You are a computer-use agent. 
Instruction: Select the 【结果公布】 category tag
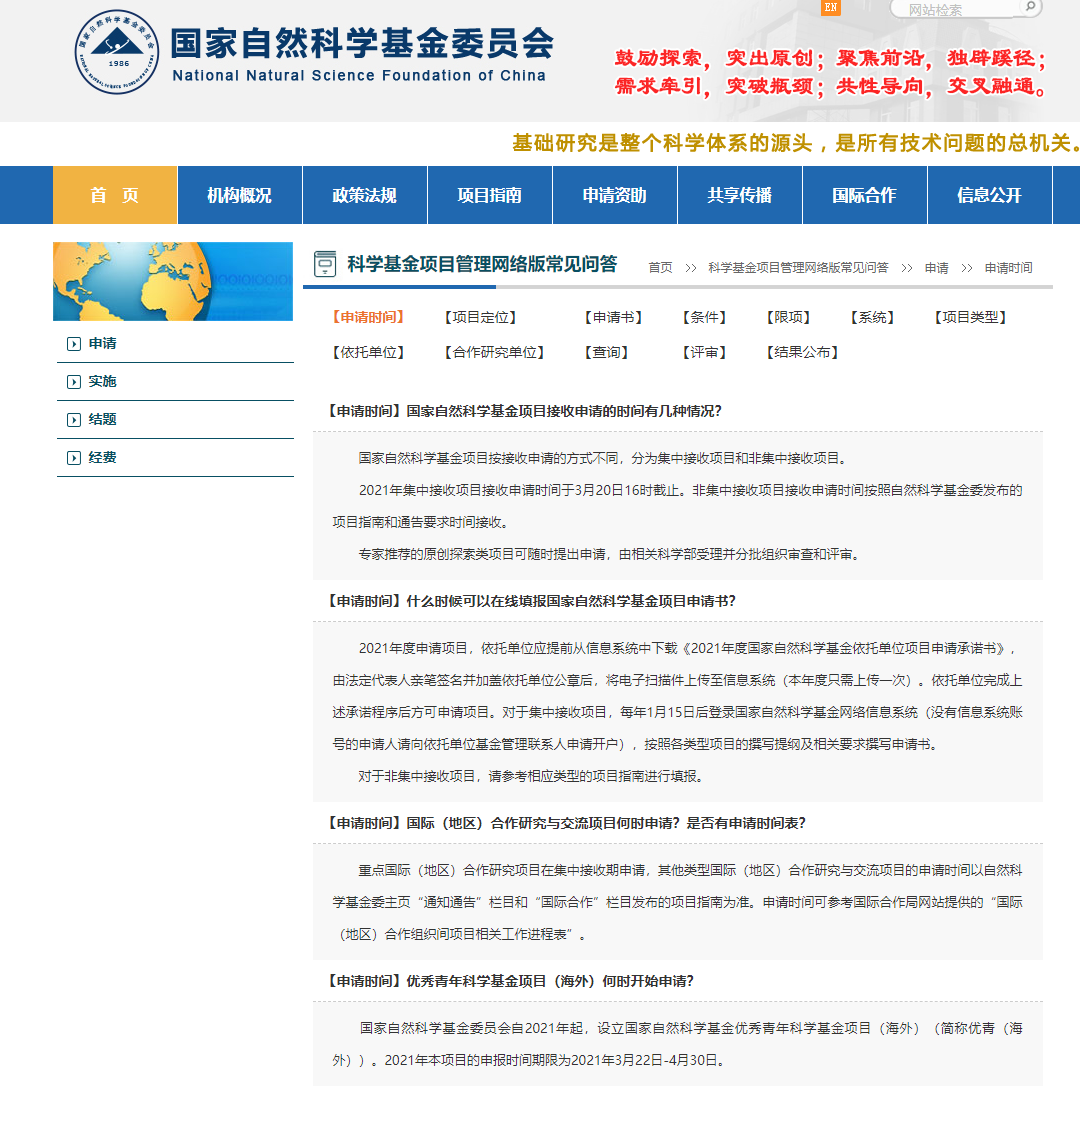(803, 352)
